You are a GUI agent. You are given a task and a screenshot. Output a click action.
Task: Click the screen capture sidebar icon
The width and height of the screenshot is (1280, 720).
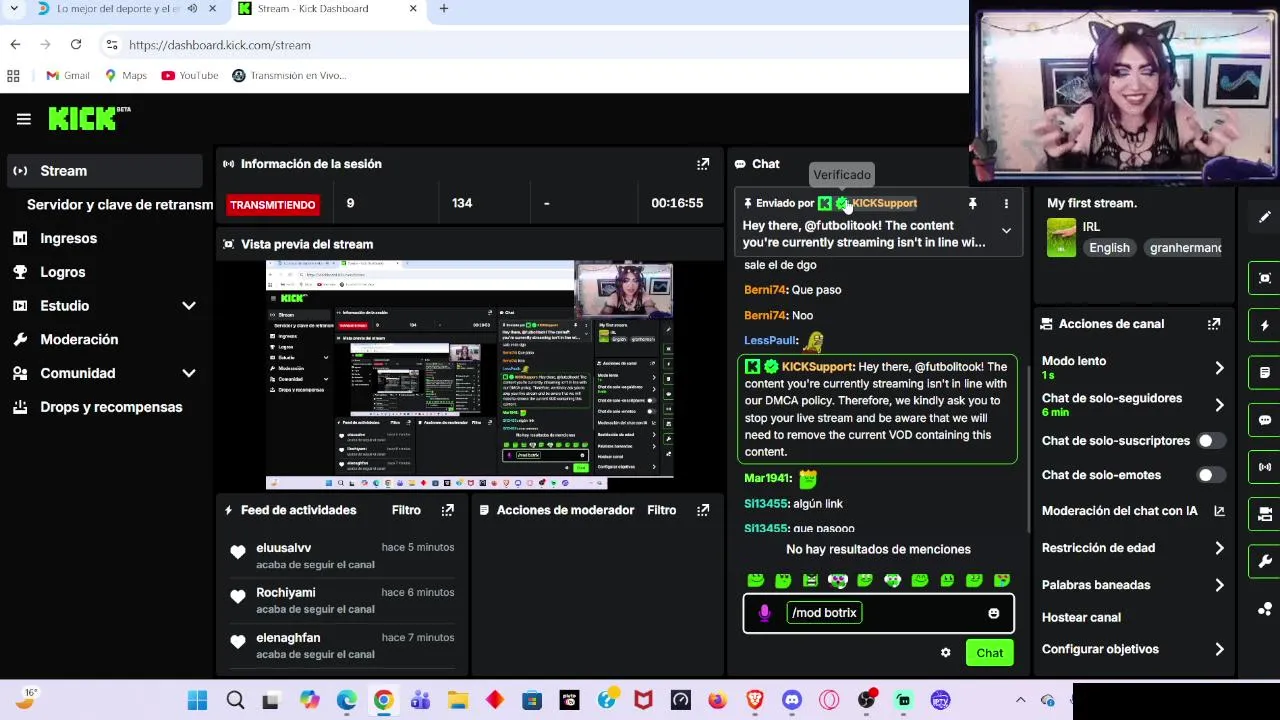coord(1265,278)
